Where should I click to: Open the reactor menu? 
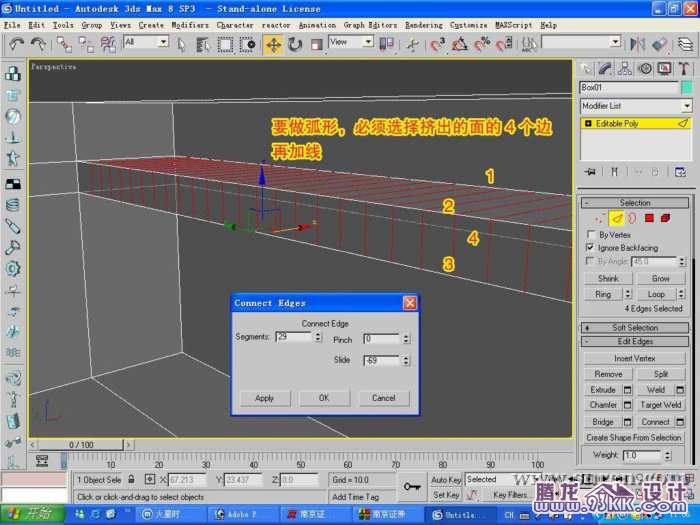point(275,25)
